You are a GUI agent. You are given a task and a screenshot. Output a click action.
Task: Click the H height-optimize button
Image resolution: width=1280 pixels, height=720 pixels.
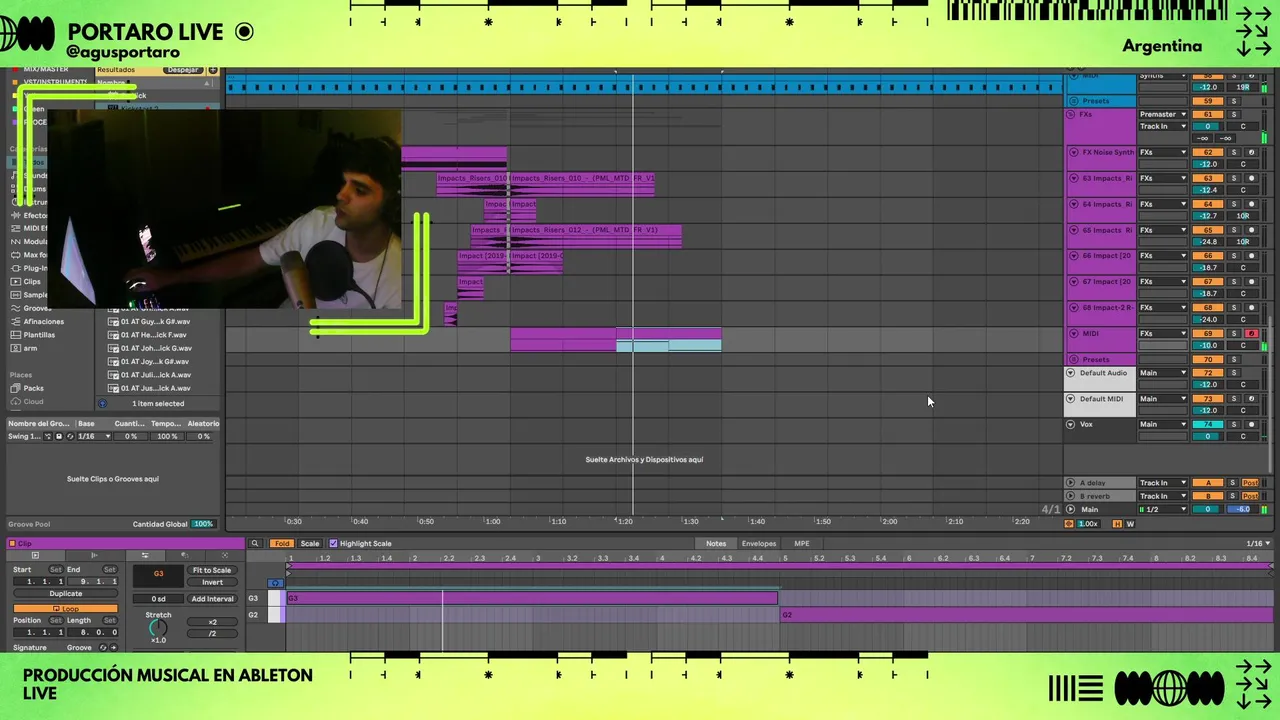[1117, 524]
